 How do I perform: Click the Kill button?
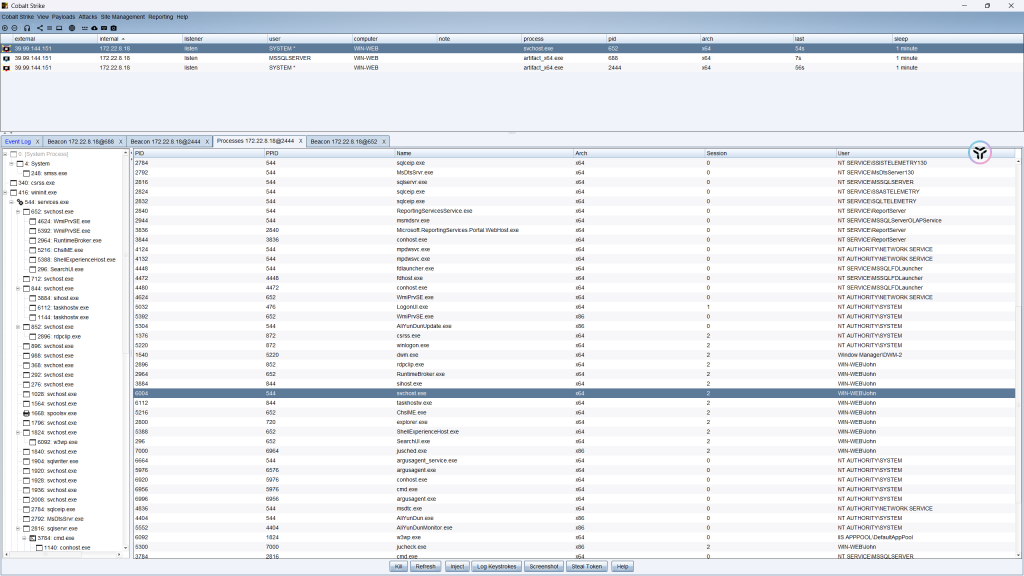[398, 566]
